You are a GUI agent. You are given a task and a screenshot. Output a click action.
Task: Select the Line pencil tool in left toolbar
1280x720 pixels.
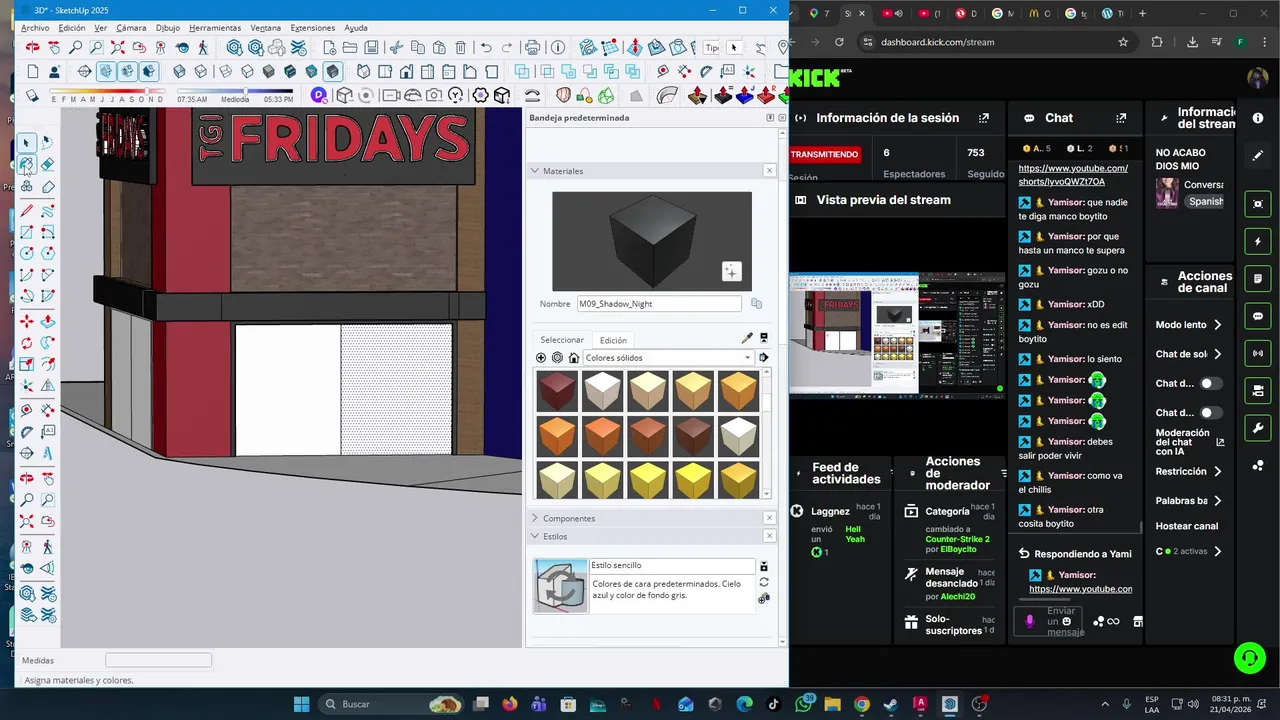coord(26,210)
